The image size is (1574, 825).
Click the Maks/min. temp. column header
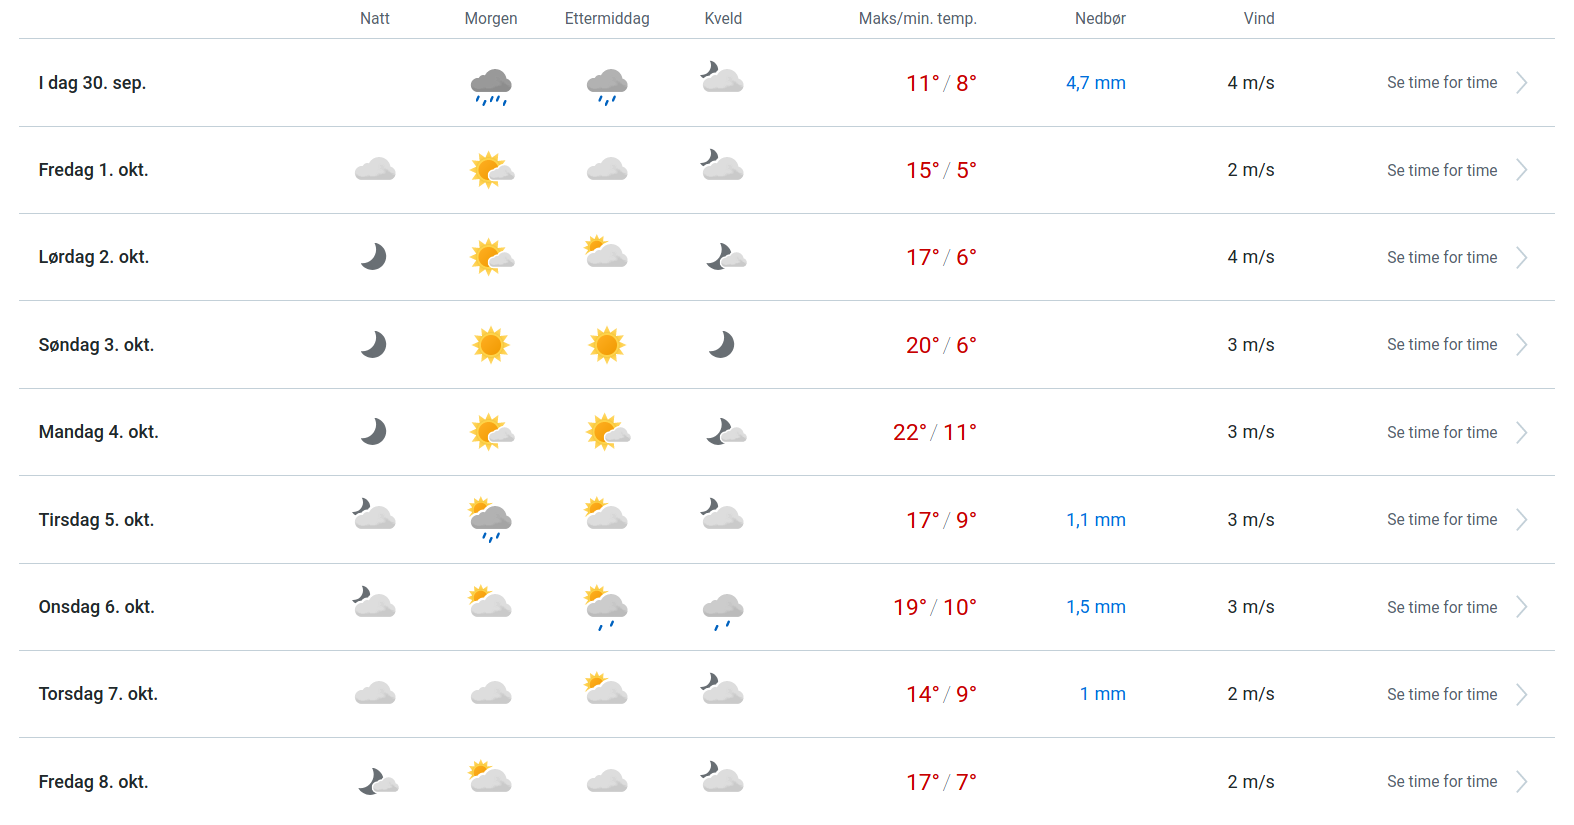917,18
